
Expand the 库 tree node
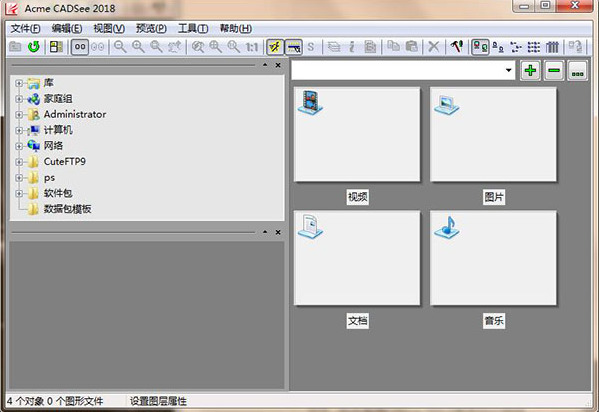coord(19,83)
